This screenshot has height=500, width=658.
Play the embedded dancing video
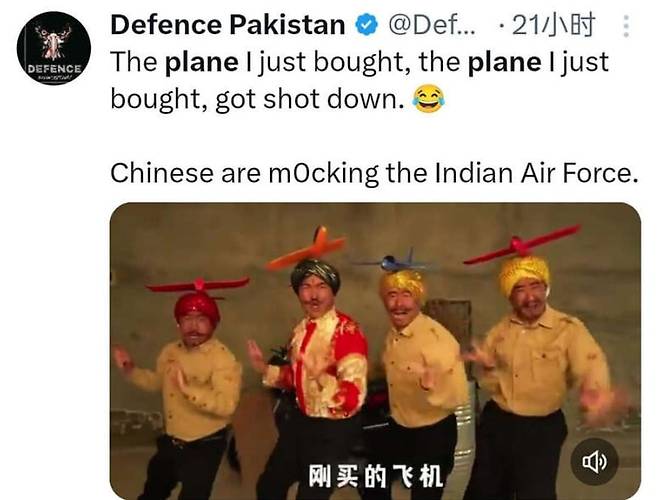(375, 351)
